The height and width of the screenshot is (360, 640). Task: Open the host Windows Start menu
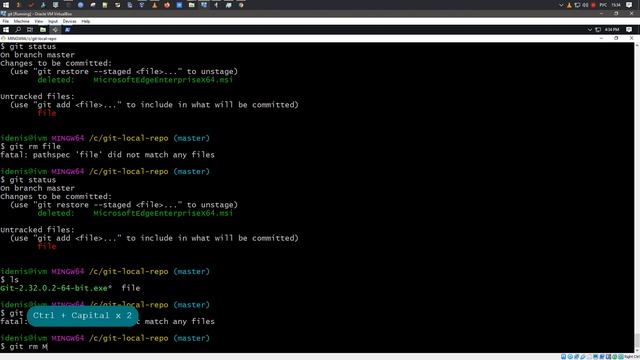point(6,5)
